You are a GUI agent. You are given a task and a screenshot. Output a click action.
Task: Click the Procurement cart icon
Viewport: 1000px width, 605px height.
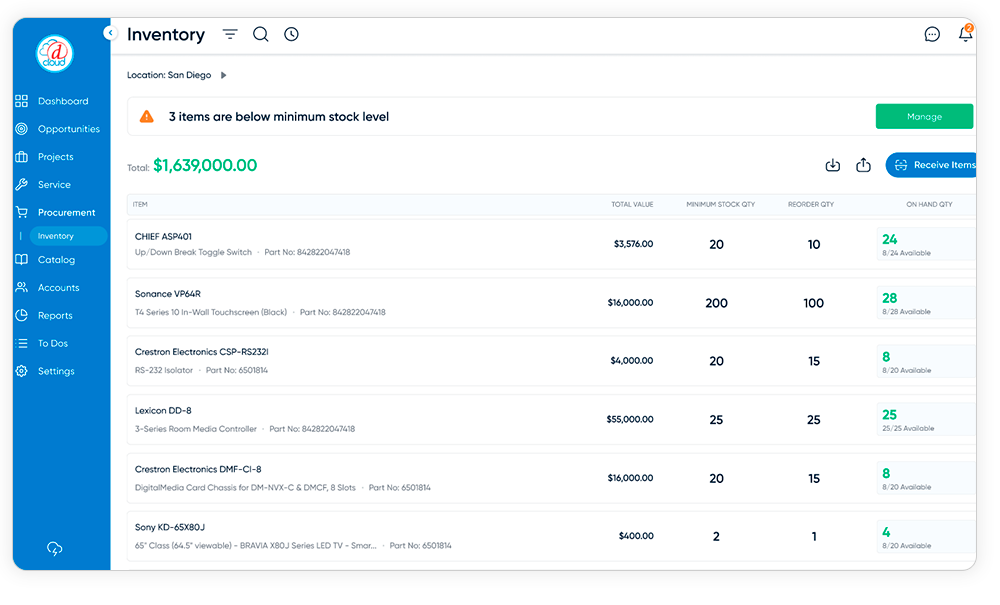pos(22,212)
